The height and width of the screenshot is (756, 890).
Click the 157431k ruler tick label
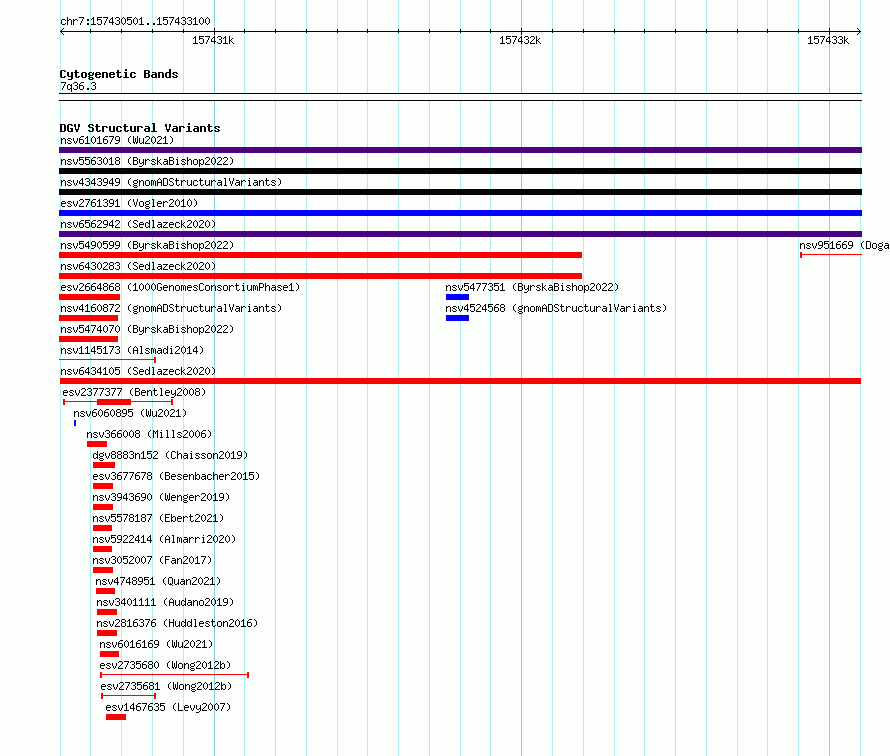(213, 40)
